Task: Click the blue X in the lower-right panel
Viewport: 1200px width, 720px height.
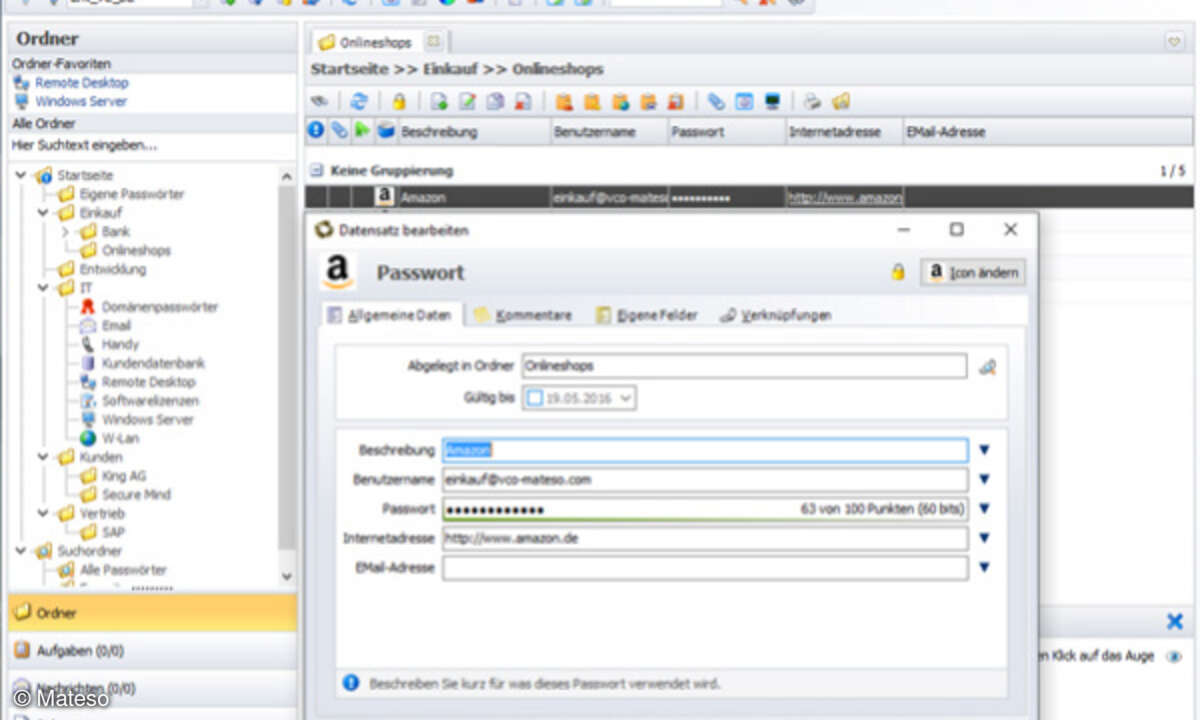Action: click(1175, 621)
